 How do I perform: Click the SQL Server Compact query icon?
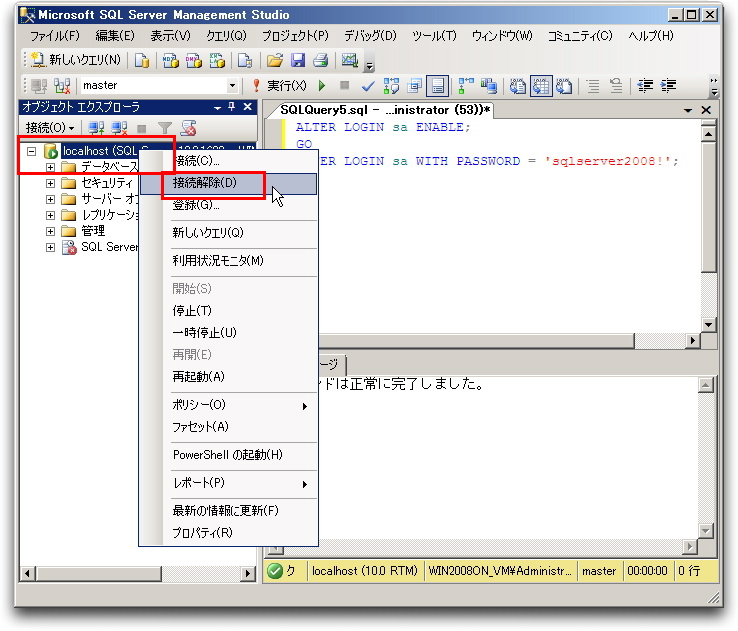pos(245,60)
